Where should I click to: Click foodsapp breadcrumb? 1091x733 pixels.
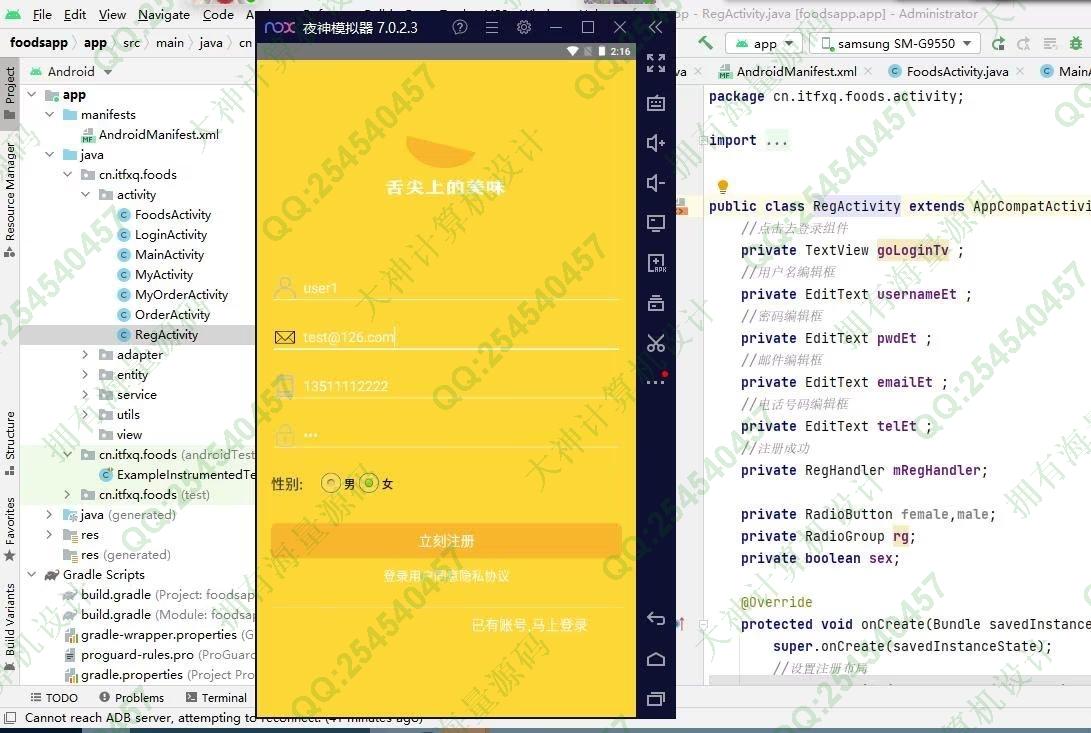point(38,42)
